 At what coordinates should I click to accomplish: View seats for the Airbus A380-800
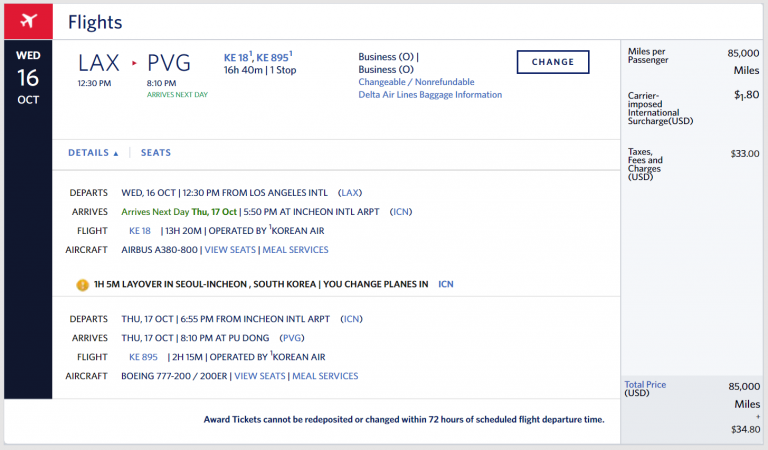(x=230, y=250)
